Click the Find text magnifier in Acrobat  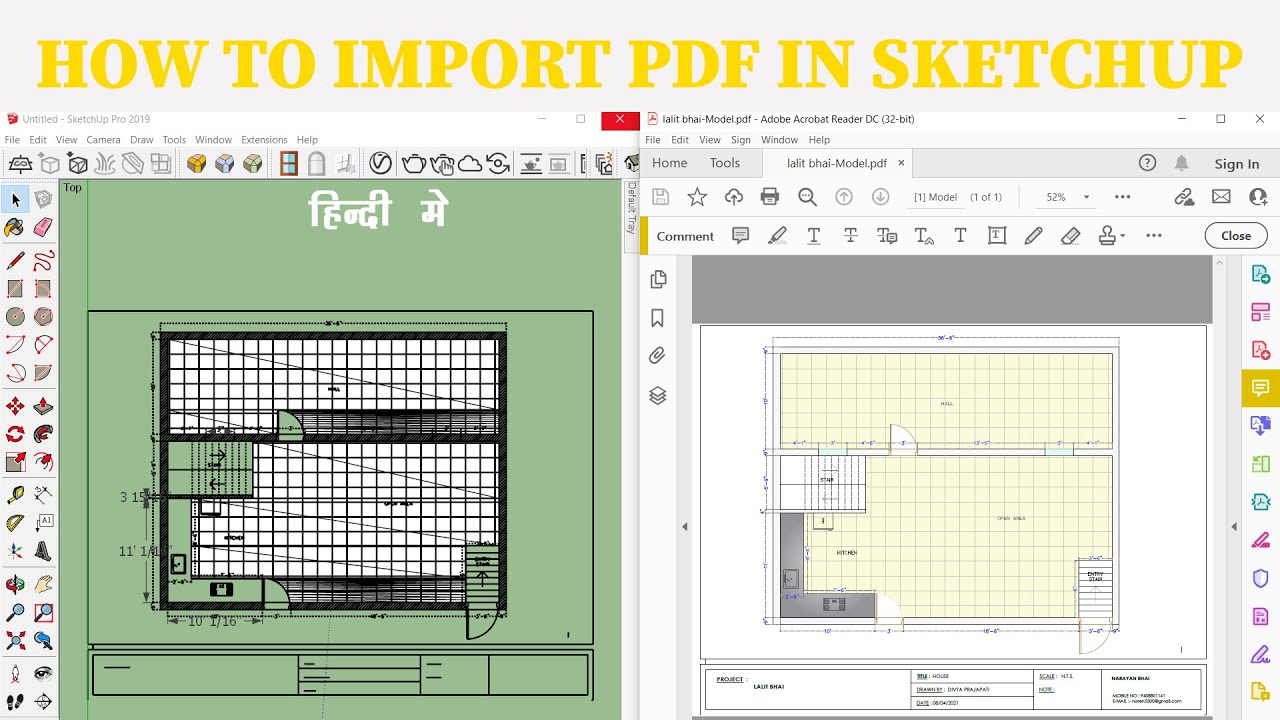(807, 197)
